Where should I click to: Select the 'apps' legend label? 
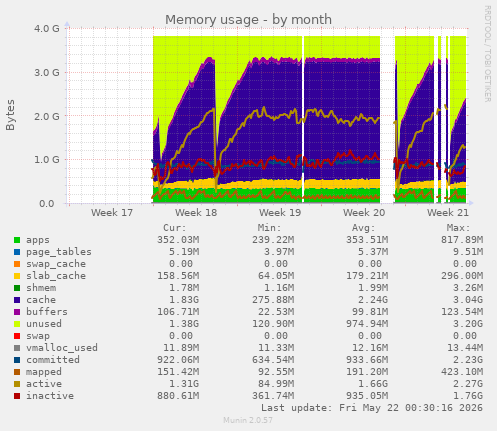click(38, 240)
